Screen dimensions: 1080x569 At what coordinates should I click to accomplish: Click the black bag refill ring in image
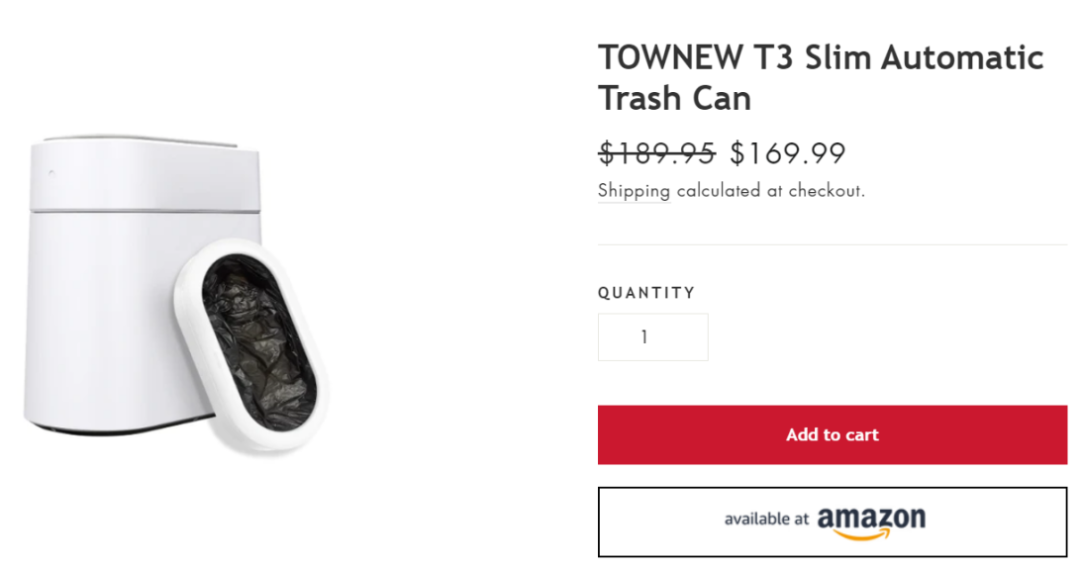click(x=253, y=345)
